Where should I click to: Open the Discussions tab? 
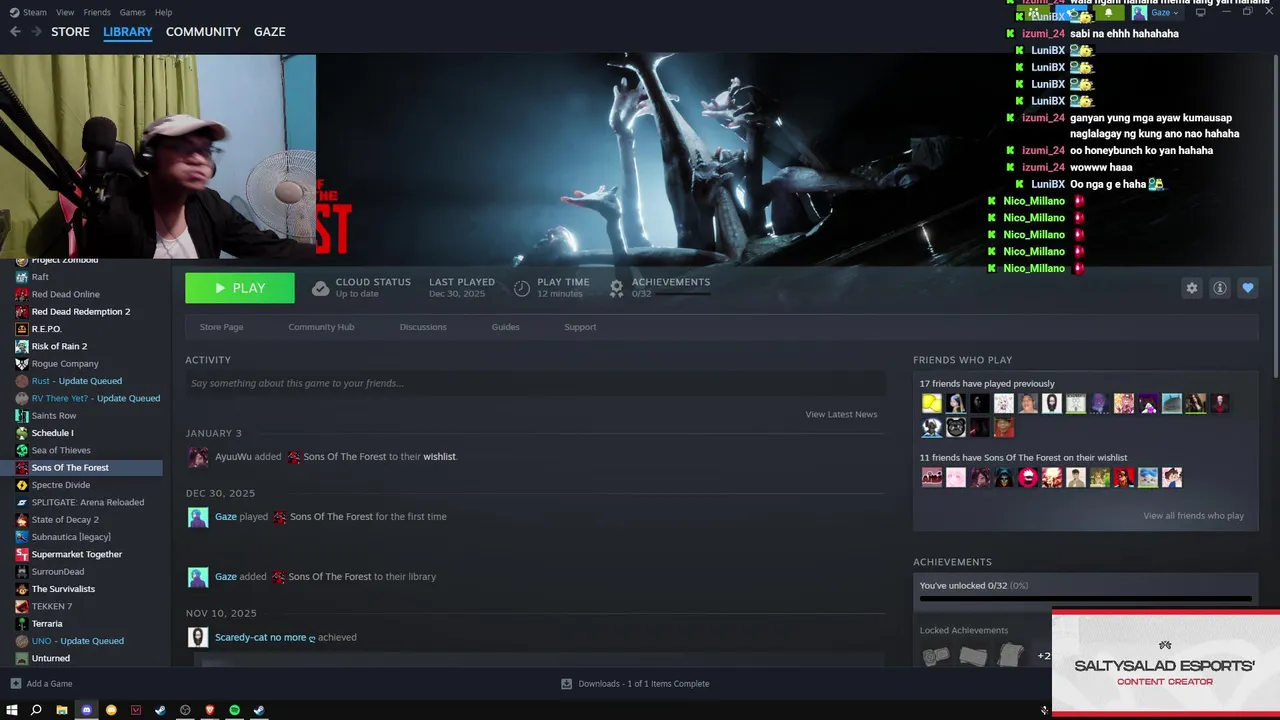[423, 327]
